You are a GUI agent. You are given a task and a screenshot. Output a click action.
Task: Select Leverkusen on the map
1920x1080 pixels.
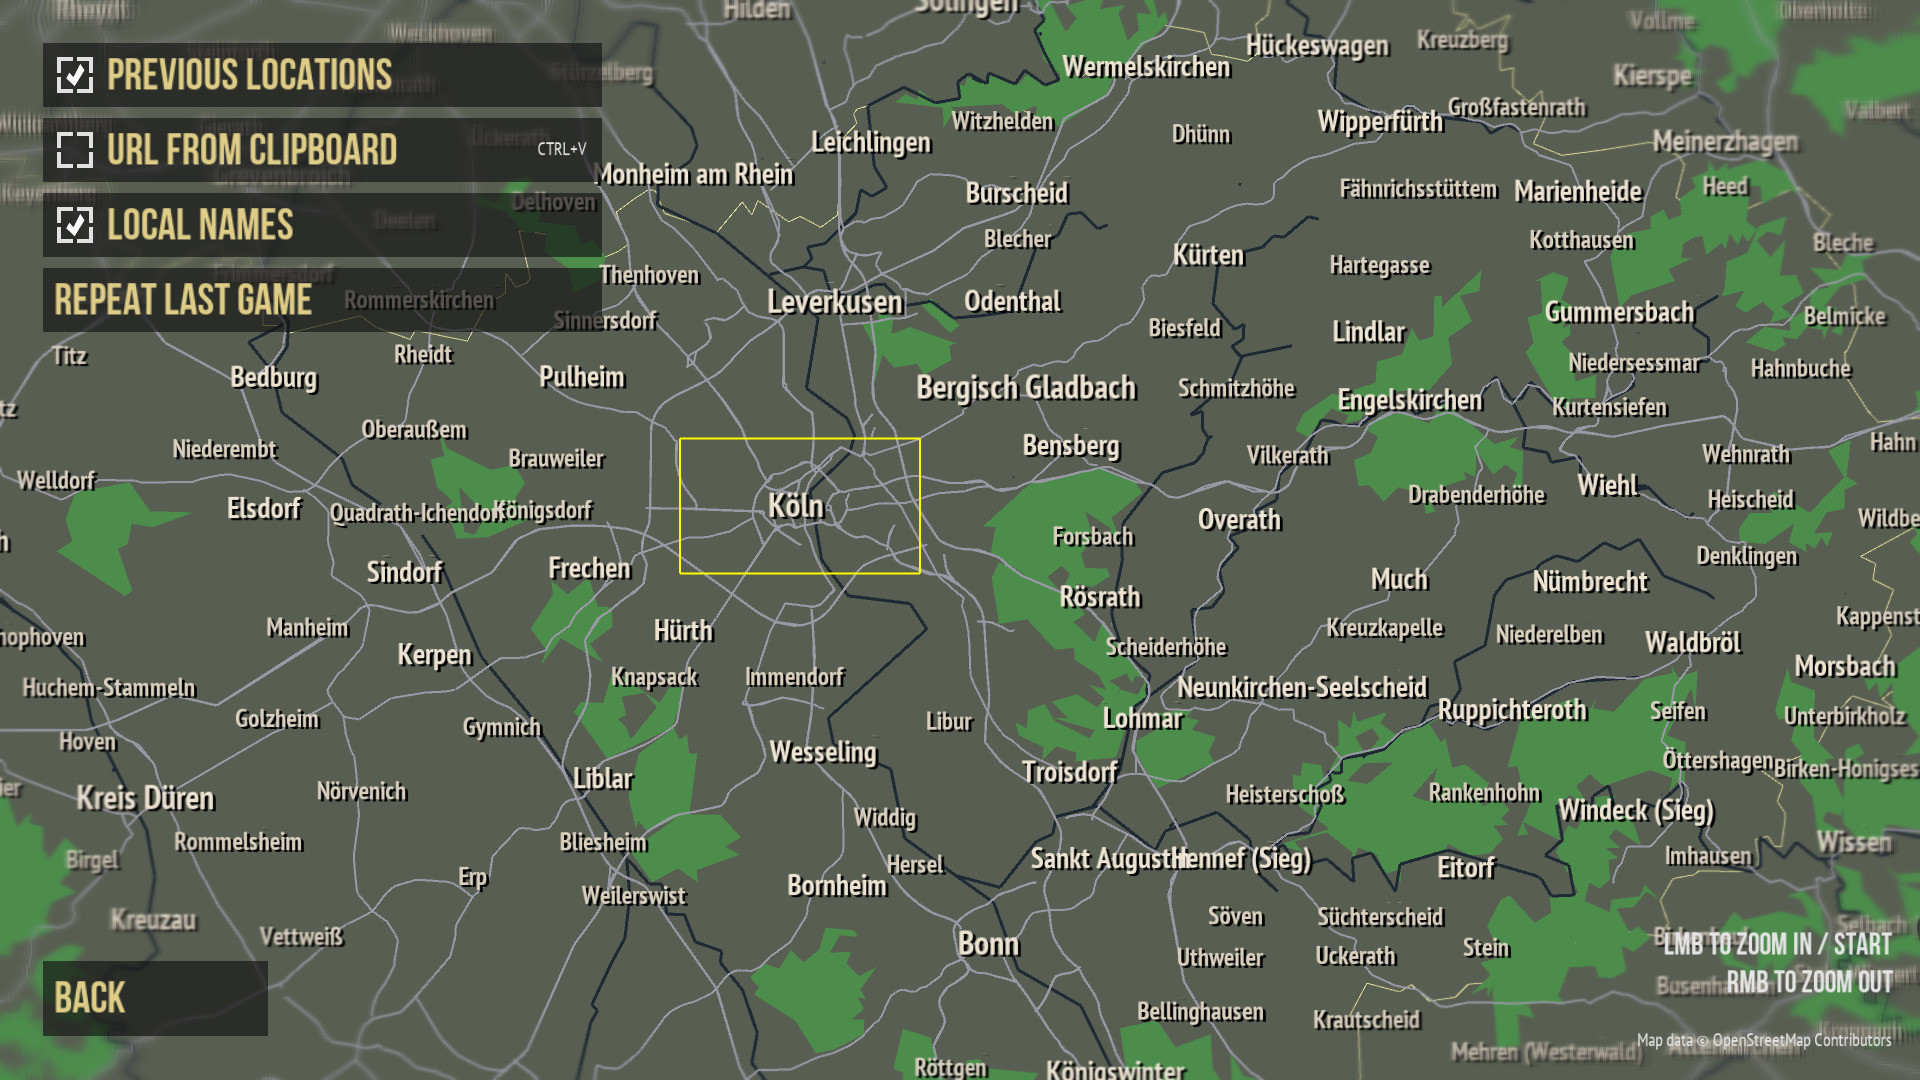tap(835, 302)
